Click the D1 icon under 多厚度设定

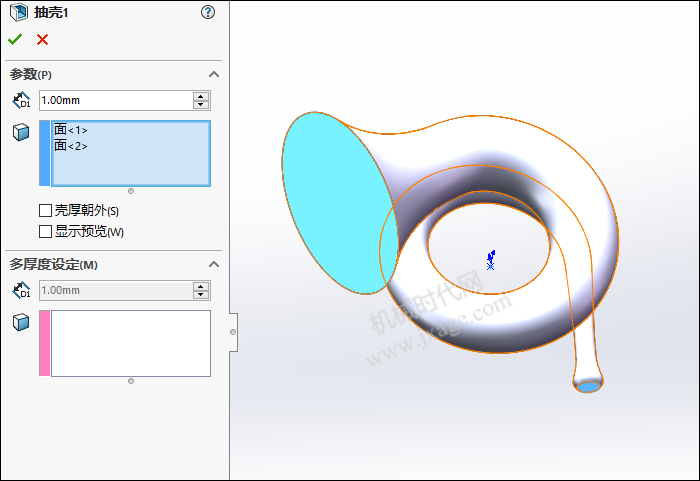[21, 290]
